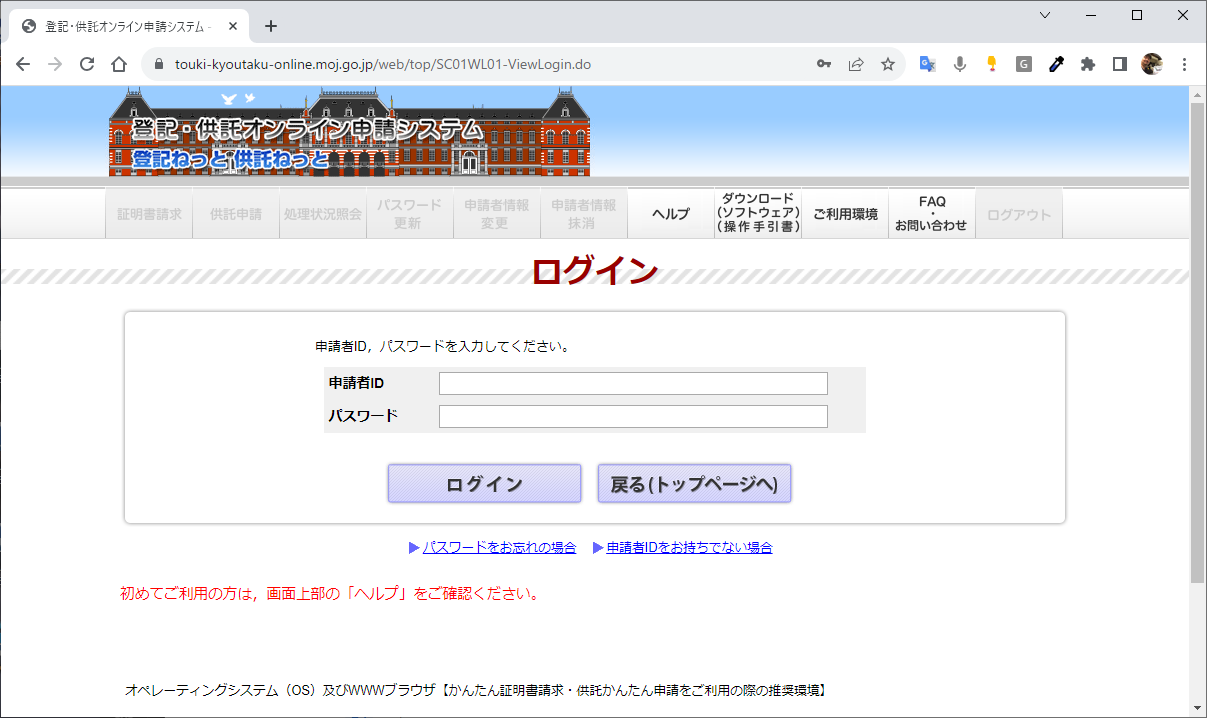
Task: Open the saved passwords key icon
Action: [x=824, y=64]
